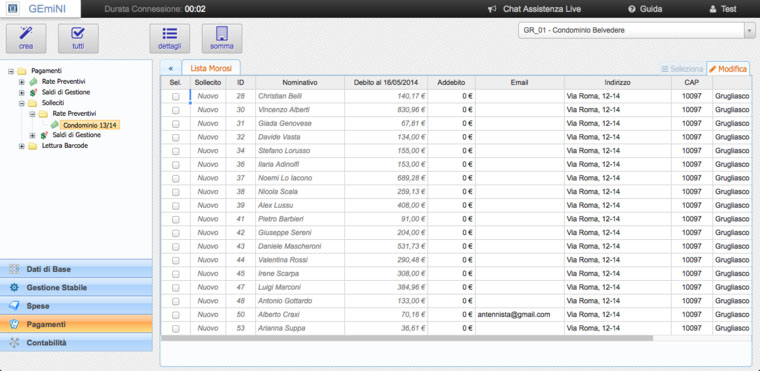Click the crea magic wand button
760x371 pixels.
tap(26, 38)
